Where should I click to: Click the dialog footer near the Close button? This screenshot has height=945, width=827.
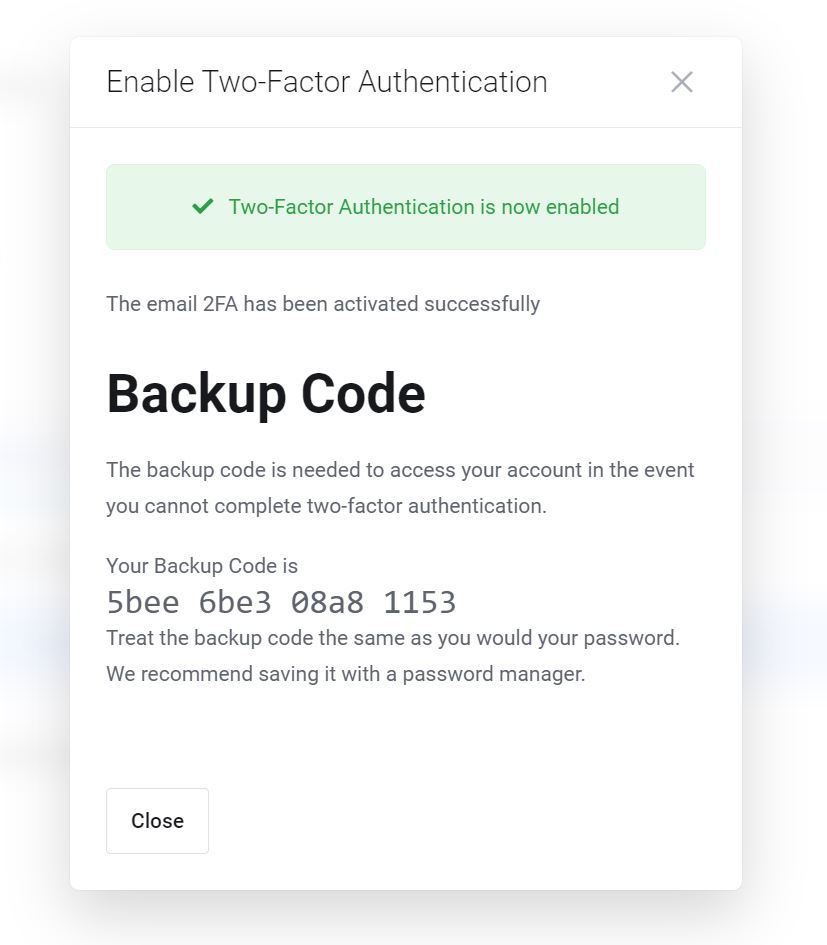click(450, 820)
